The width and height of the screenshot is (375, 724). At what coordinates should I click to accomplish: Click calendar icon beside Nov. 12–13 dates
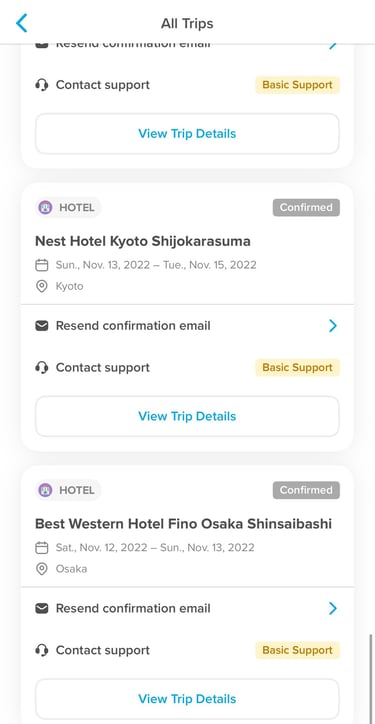[x=42, y=548]
